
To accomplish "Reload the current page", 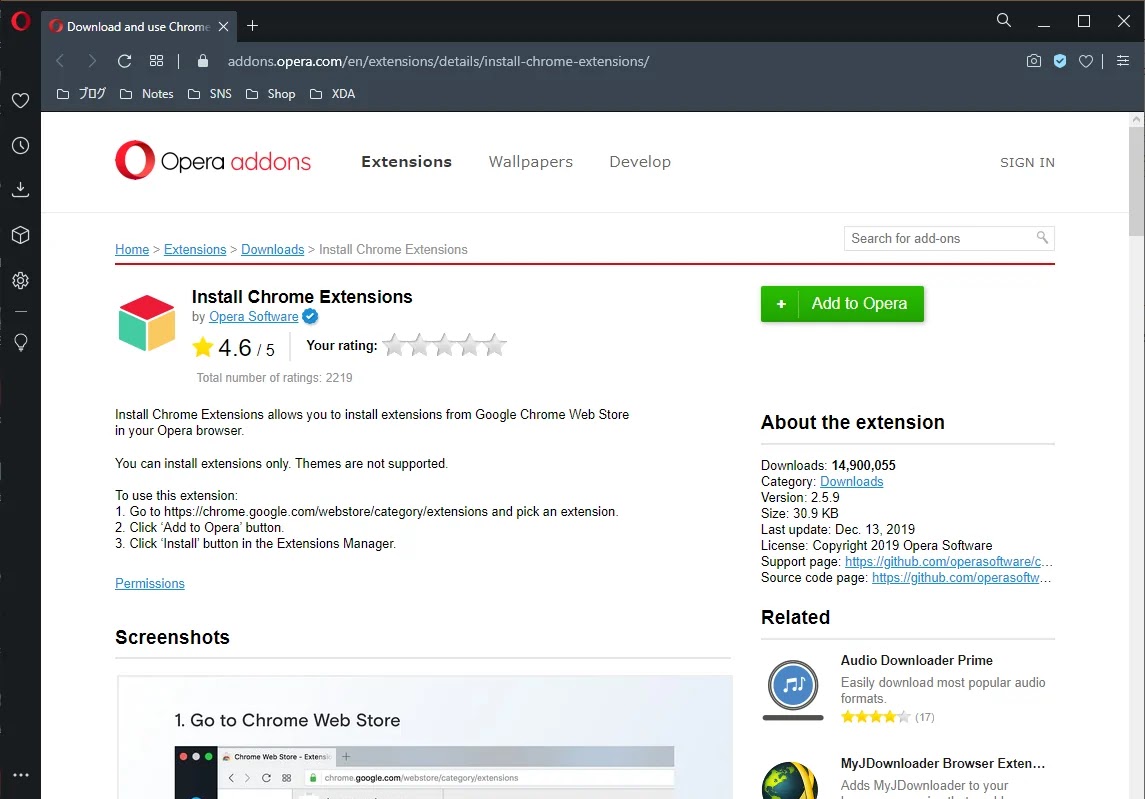I will point(124,61).
